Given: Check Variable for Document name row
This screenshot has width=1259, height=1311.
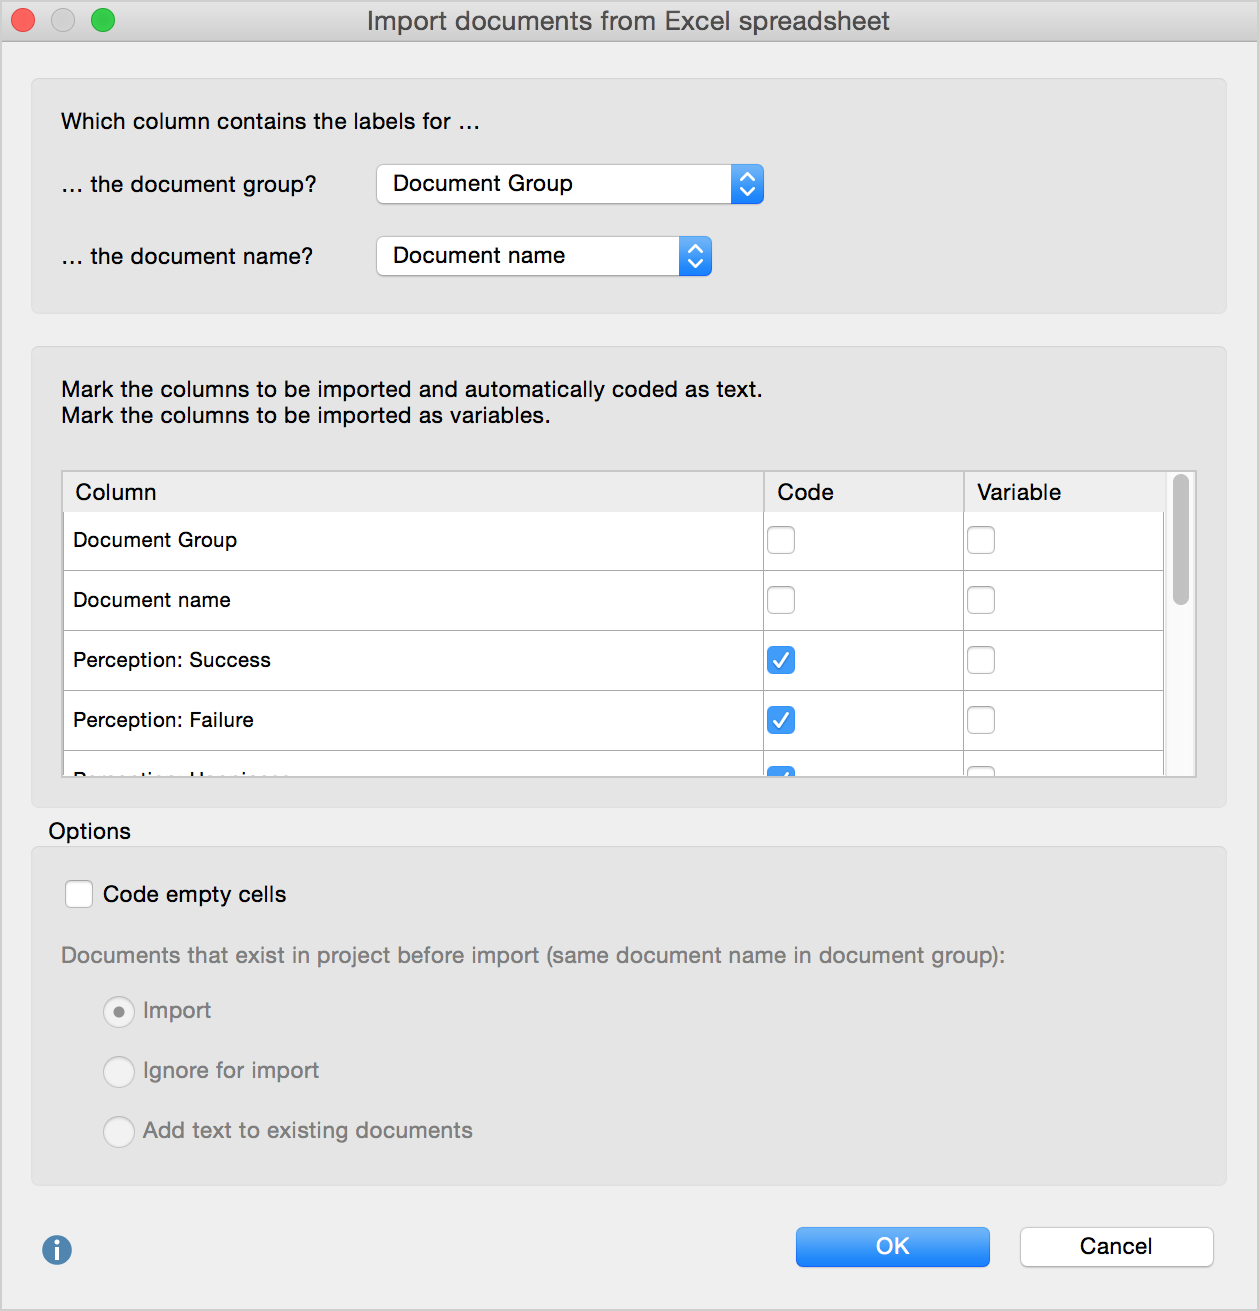Looking at the screenshot, I should pyautogui.click(x=981, y=600).
